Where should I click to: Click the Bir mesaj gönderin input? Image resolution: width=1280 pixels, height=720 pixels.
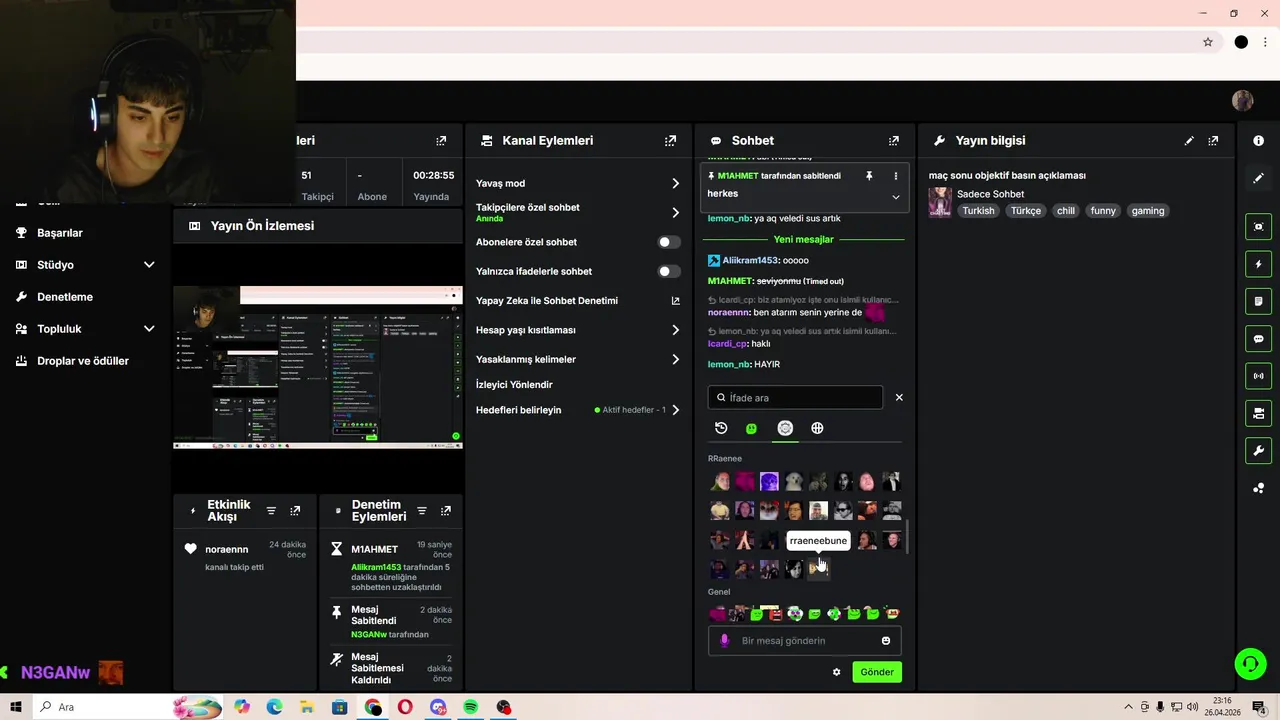(805, 641)
